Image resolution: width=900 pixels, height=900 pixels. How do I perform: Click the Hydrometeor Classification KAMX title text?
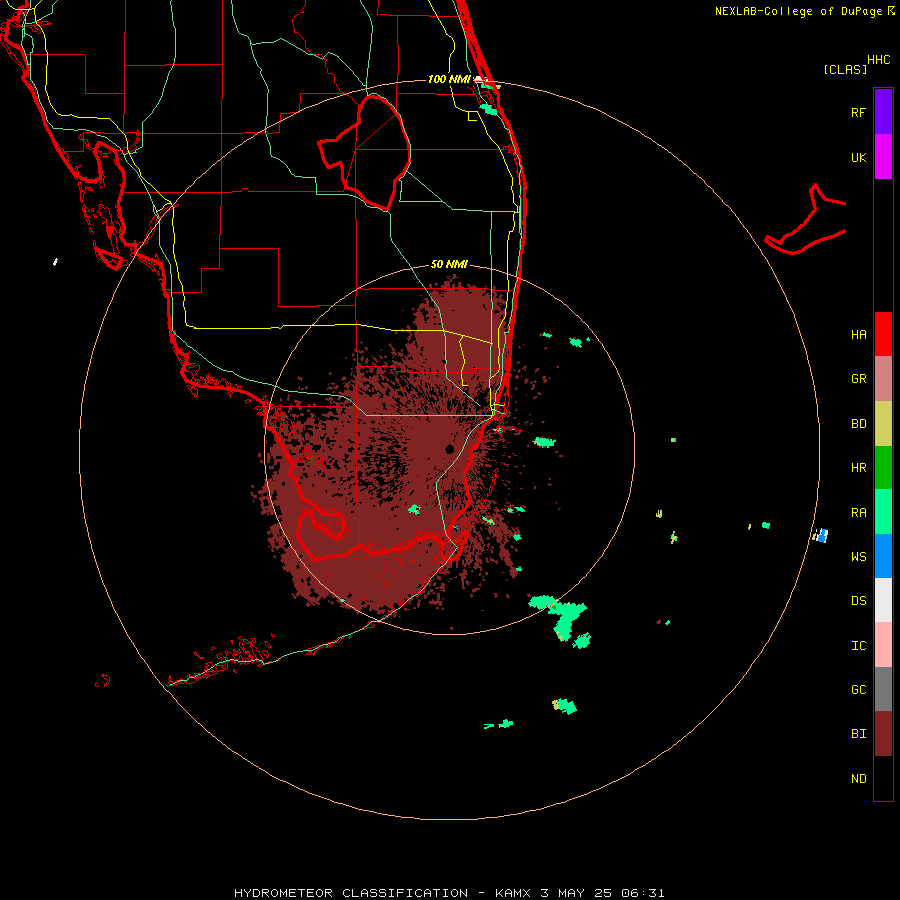[449, 893]
